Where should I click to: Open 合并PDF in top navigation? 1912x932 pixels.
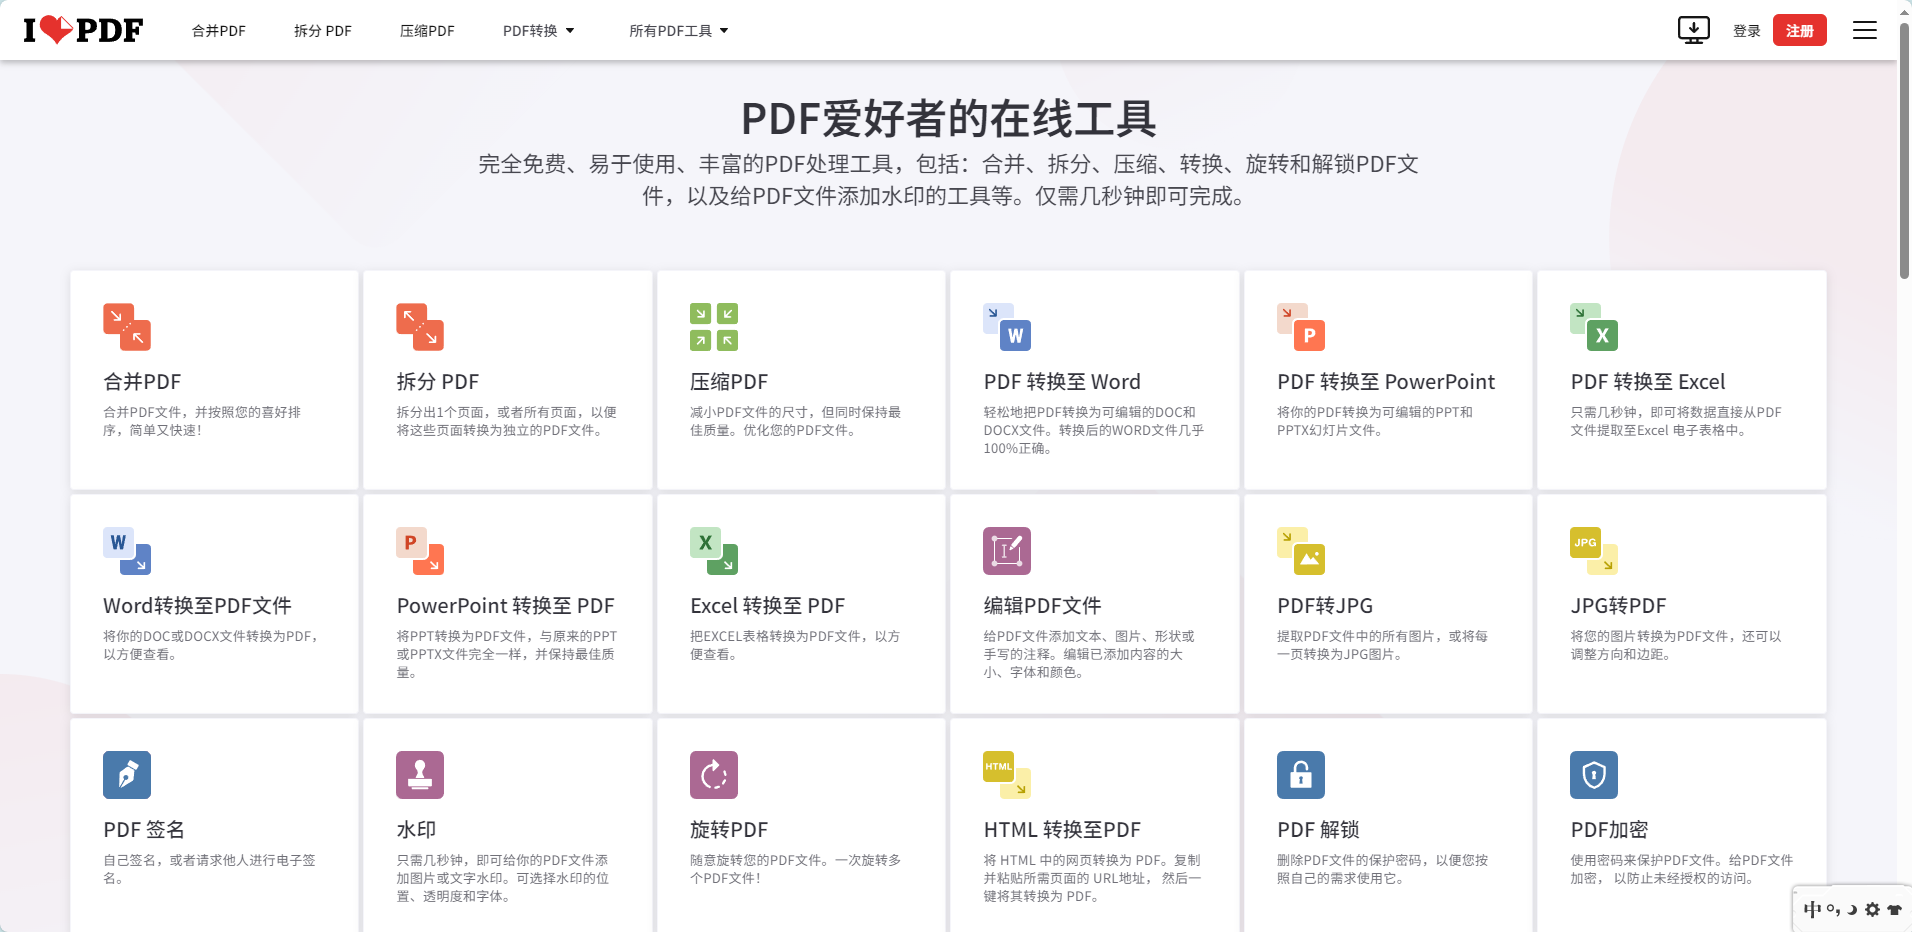tap(219, 31)
